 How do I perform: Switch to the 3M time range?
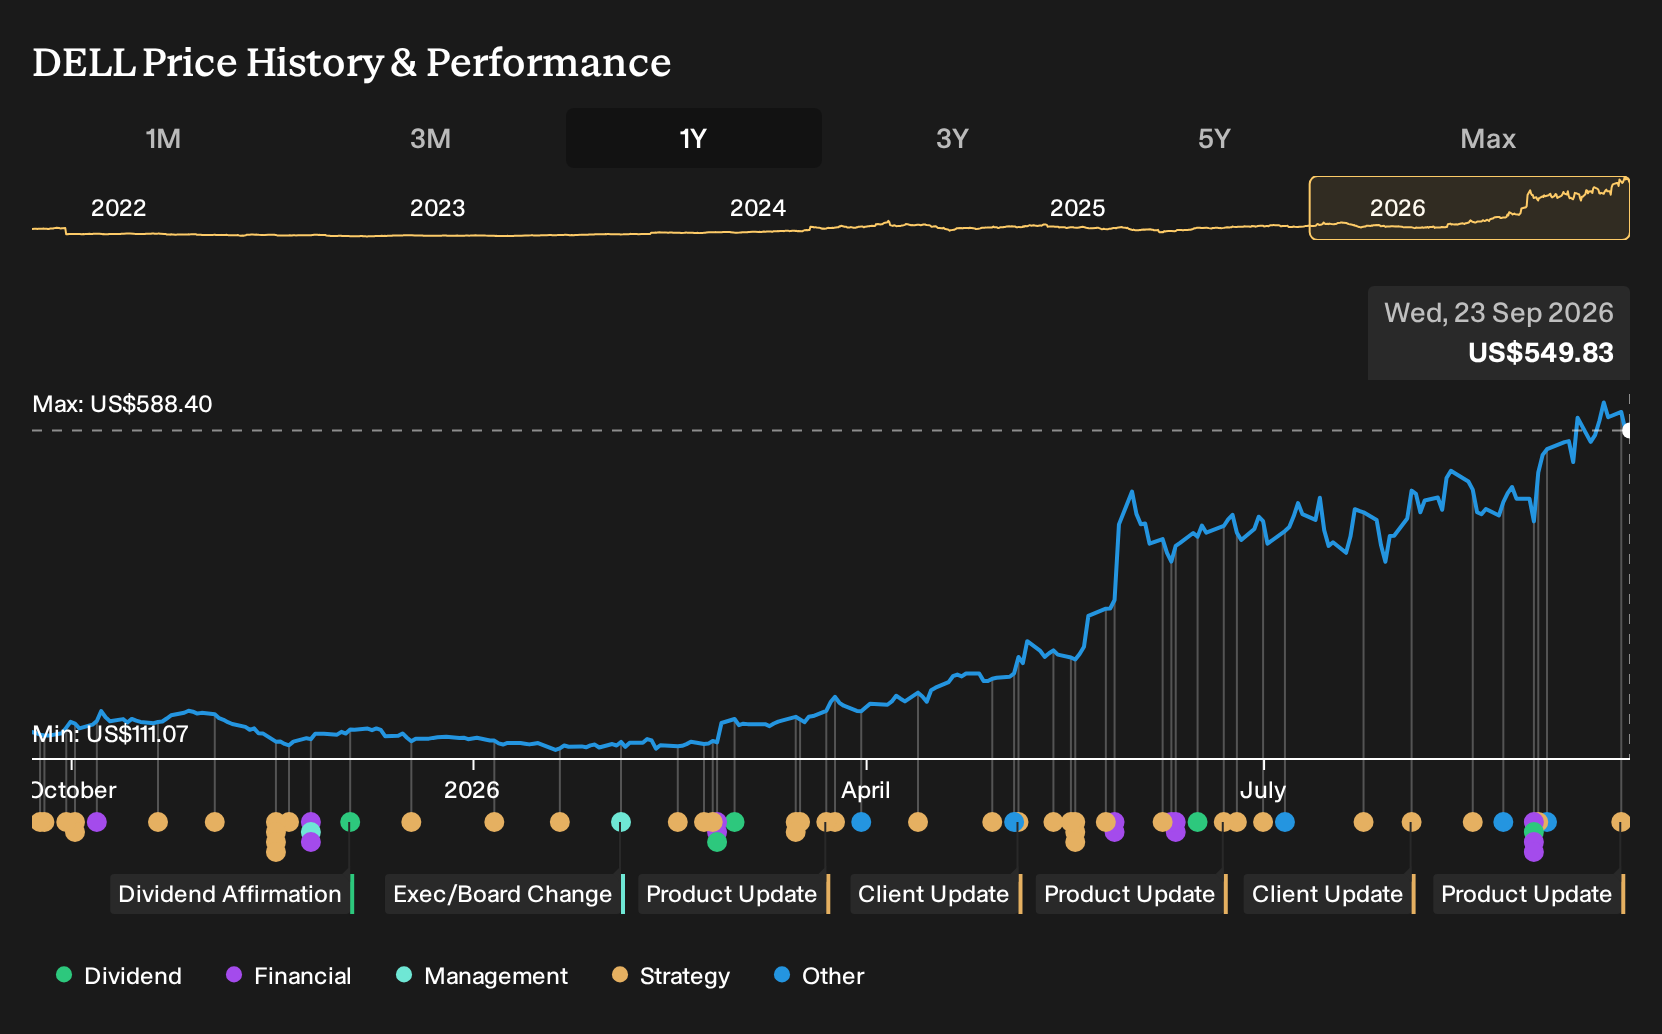[430, 138]
